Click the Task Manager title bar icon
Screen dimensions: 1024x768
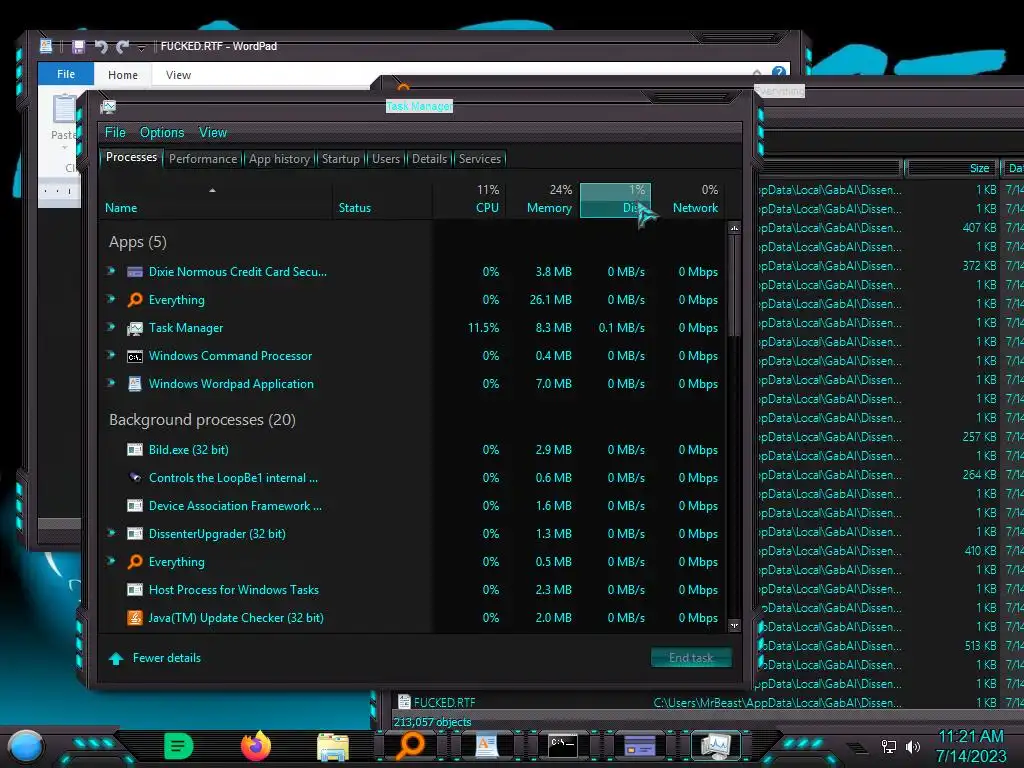pos(108,106)
